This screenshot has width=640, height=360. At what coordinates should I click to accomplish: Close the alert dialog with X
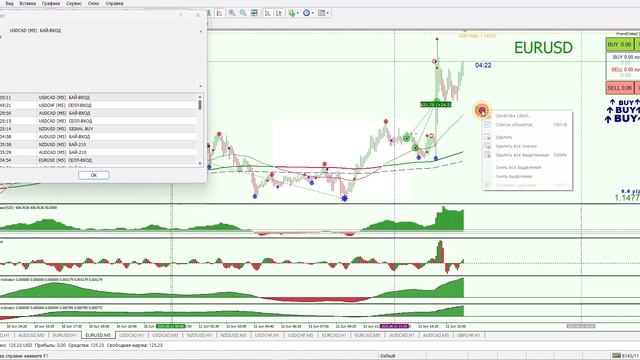click(x=198, y=15)
